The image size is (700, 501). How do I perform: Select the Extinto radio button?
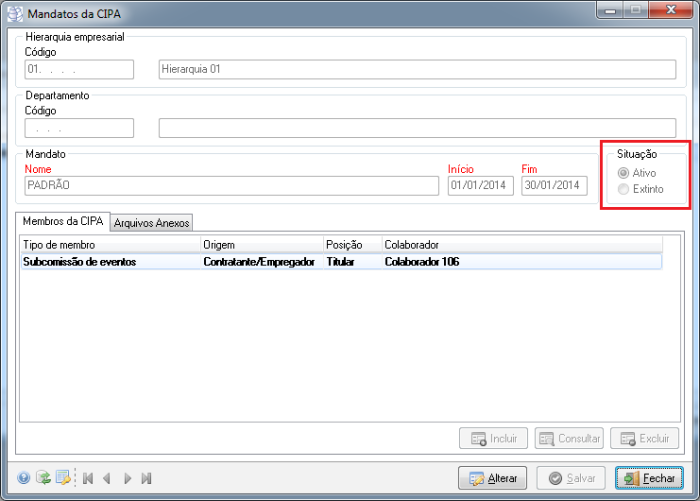point(625,188)
